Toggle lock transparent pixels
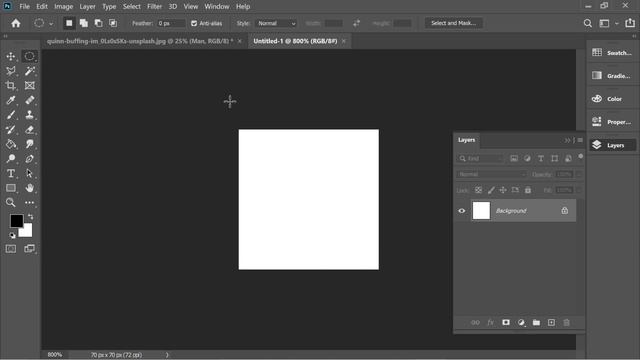This screenshot has height=360, width=640. click(x=478, y=190)
